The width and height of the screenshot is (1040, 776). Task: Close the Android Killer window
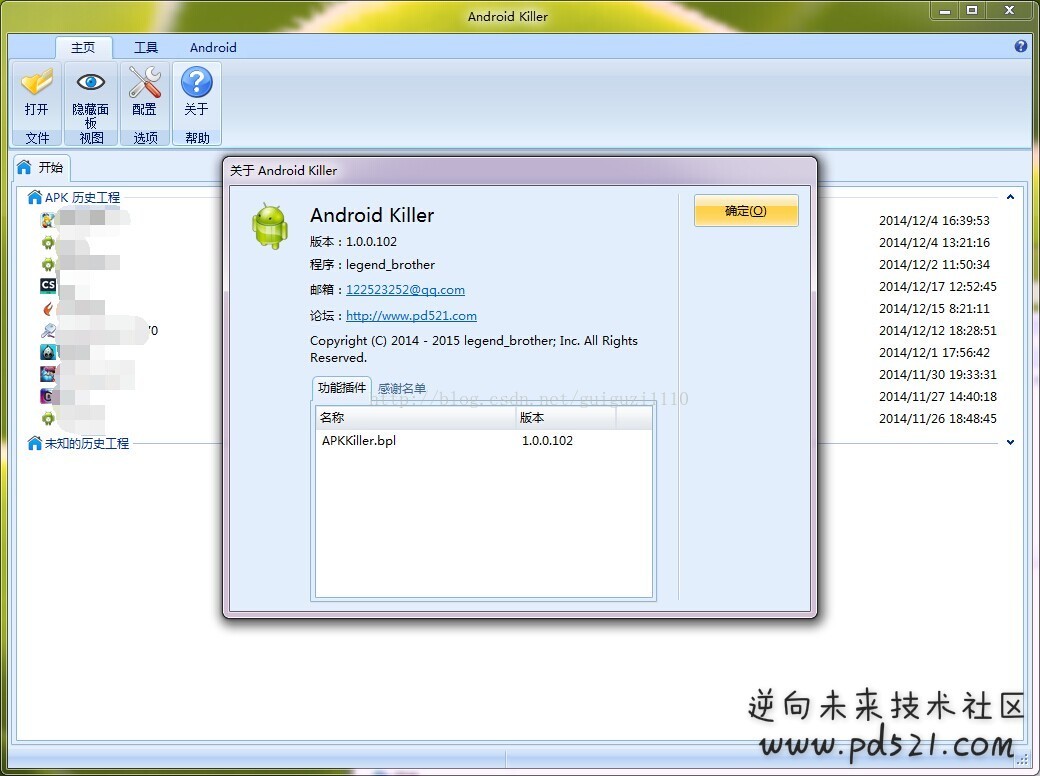[1009, 11]
